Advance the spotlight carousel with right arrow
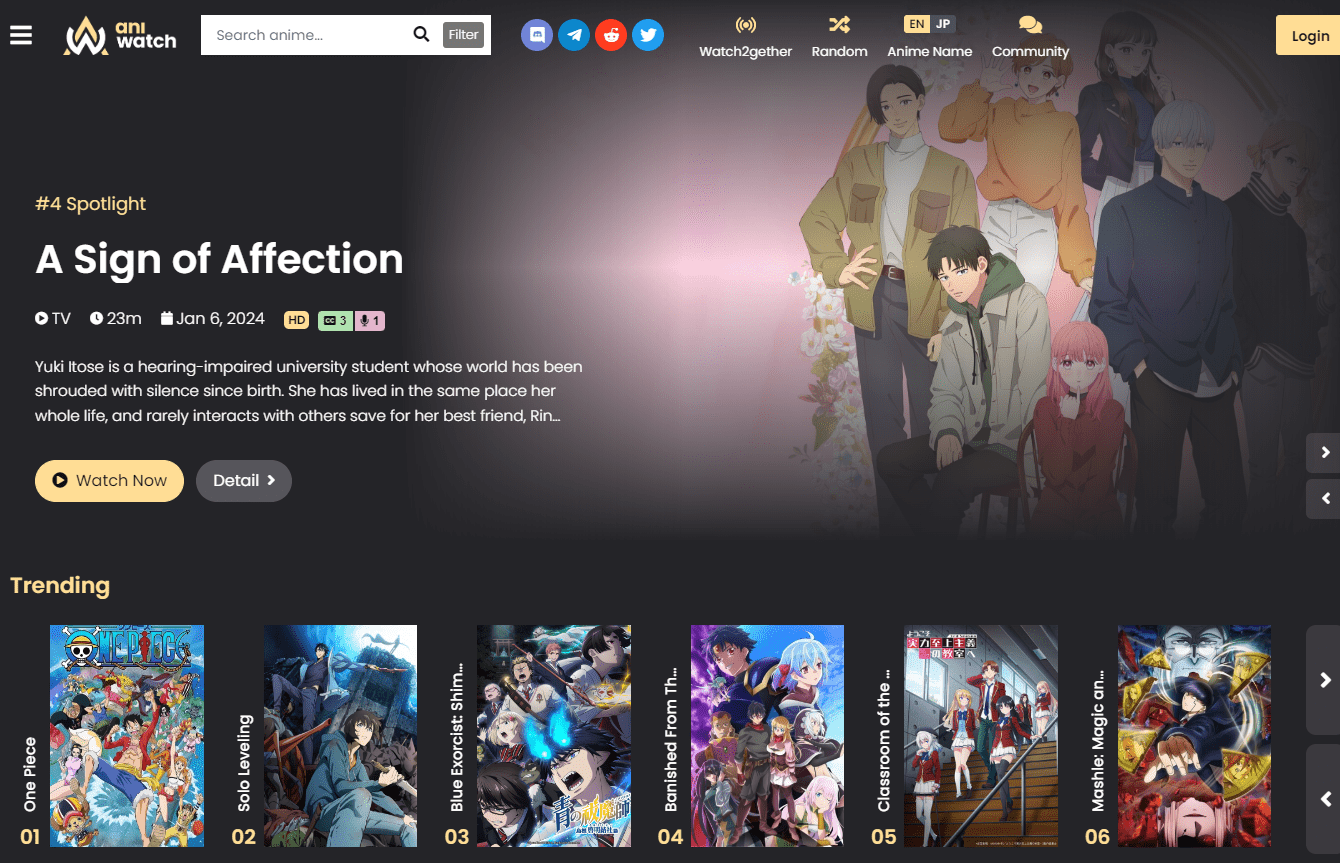 (1324, 452)
